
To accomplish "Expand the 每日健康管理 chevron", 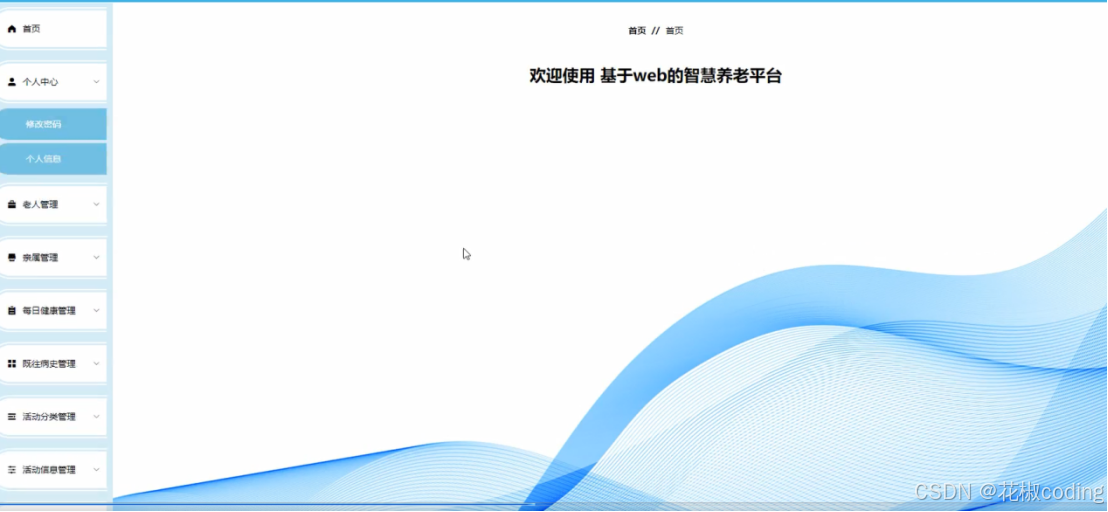I will click(96, 311).
